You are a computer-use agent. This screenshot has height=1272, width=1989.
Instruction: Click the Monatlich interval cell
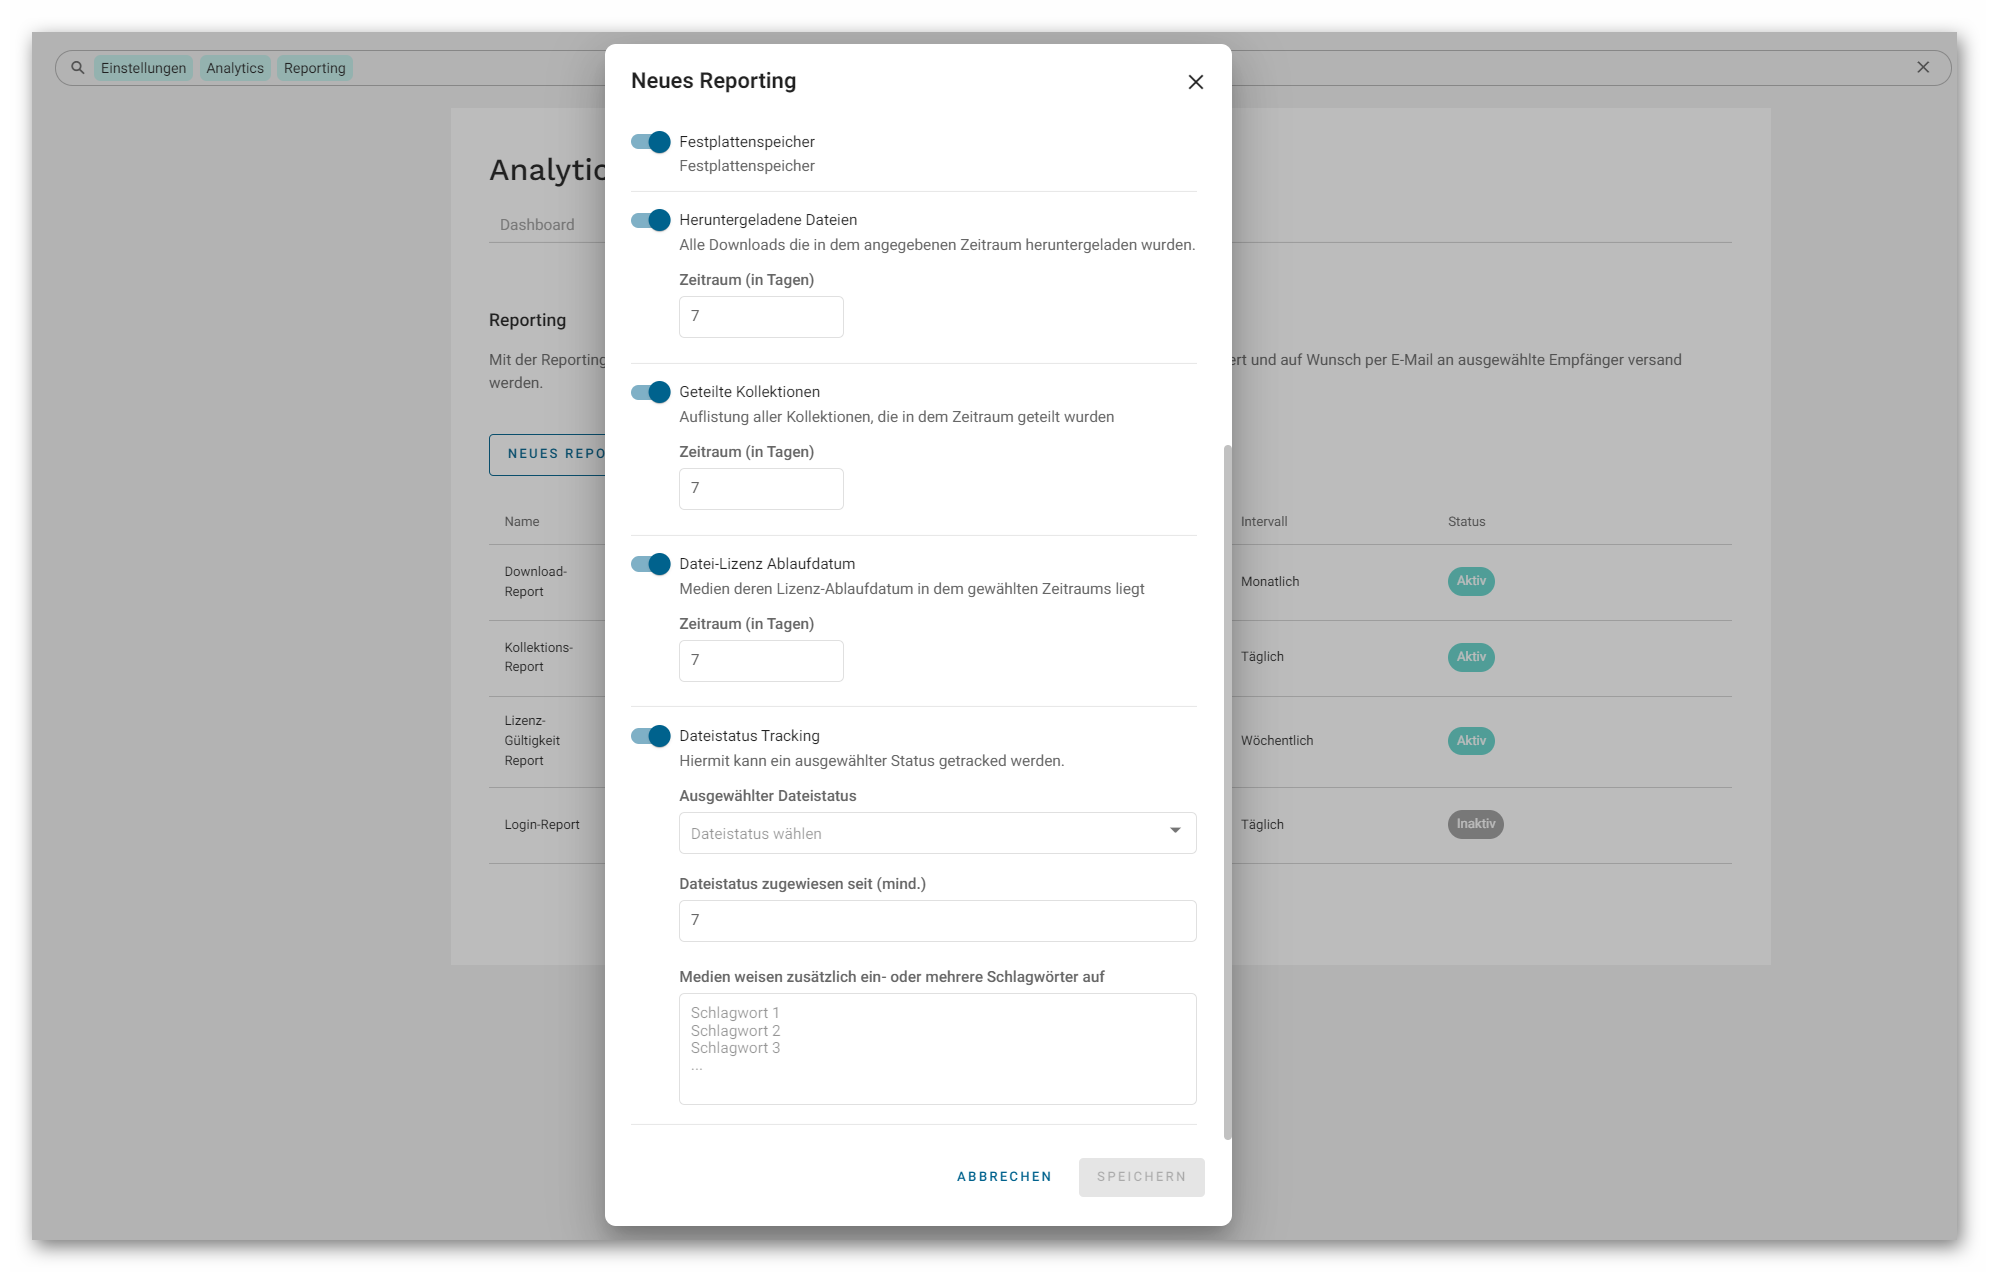[1270, 582]
